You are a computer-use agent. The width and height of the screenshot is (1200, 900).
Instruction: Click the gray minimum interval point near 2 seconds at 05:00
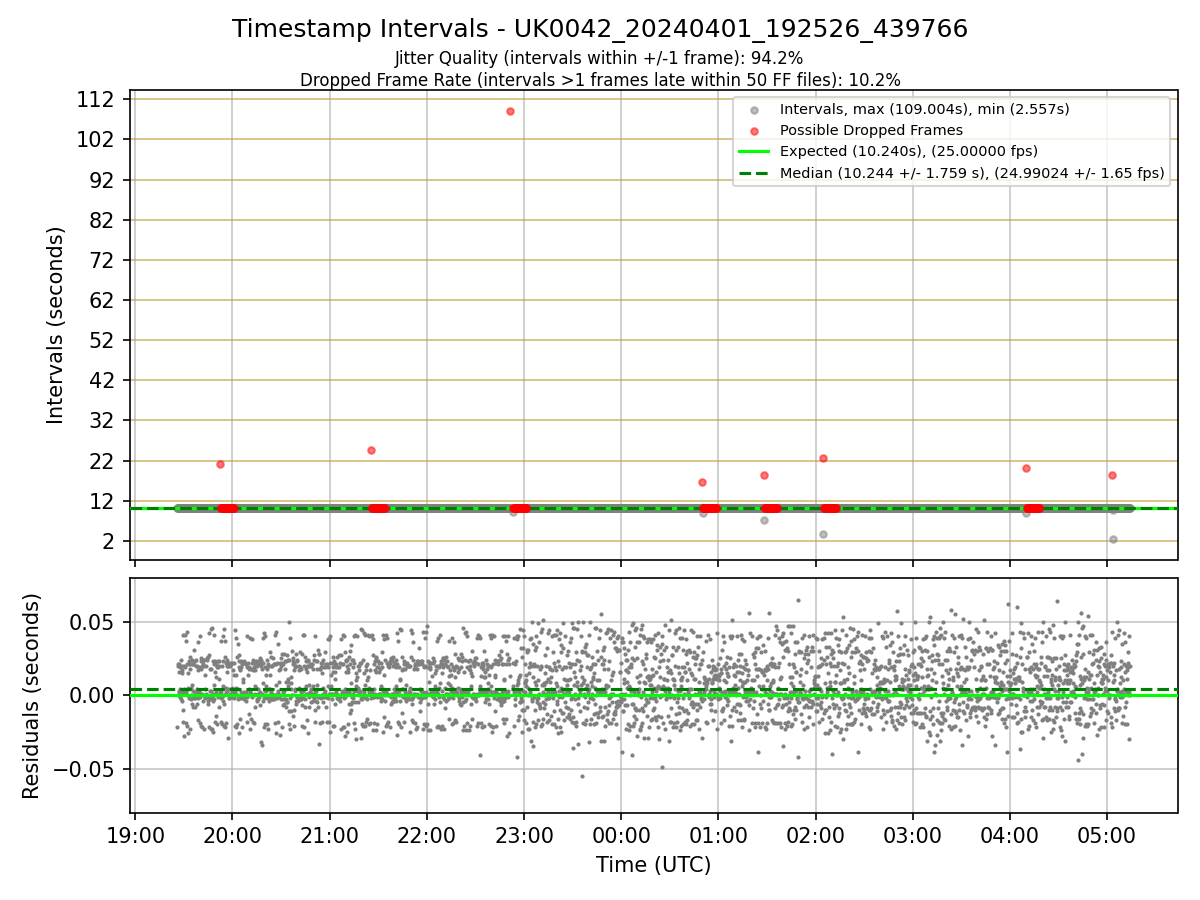pyautogui.click(x=1113, y=539)
